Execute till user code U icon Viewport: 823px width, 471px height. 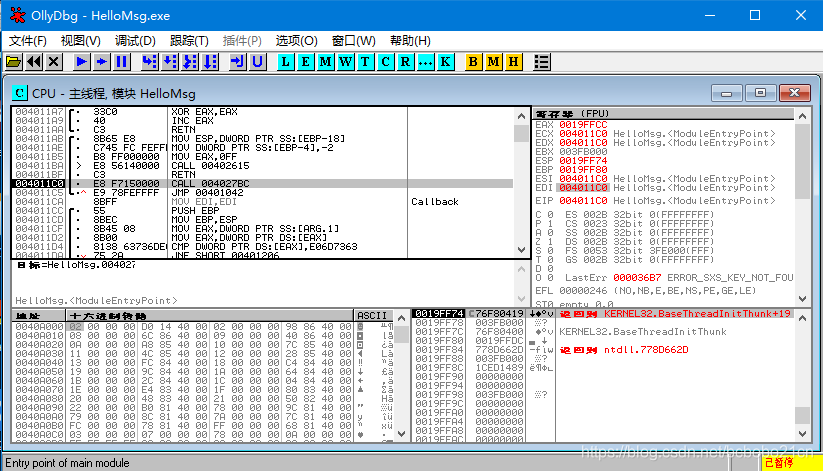click(x=257, y=62)
